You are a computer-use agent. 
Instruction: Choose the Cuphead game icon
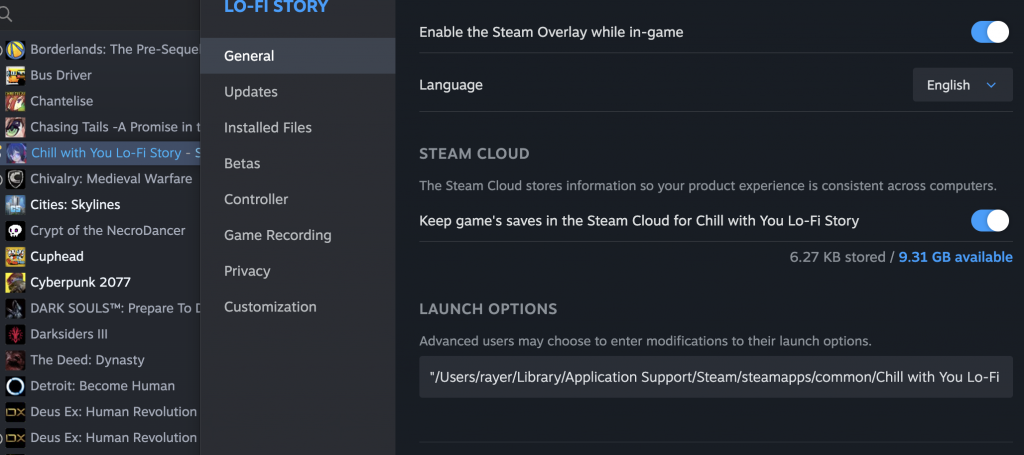(15, 257)
